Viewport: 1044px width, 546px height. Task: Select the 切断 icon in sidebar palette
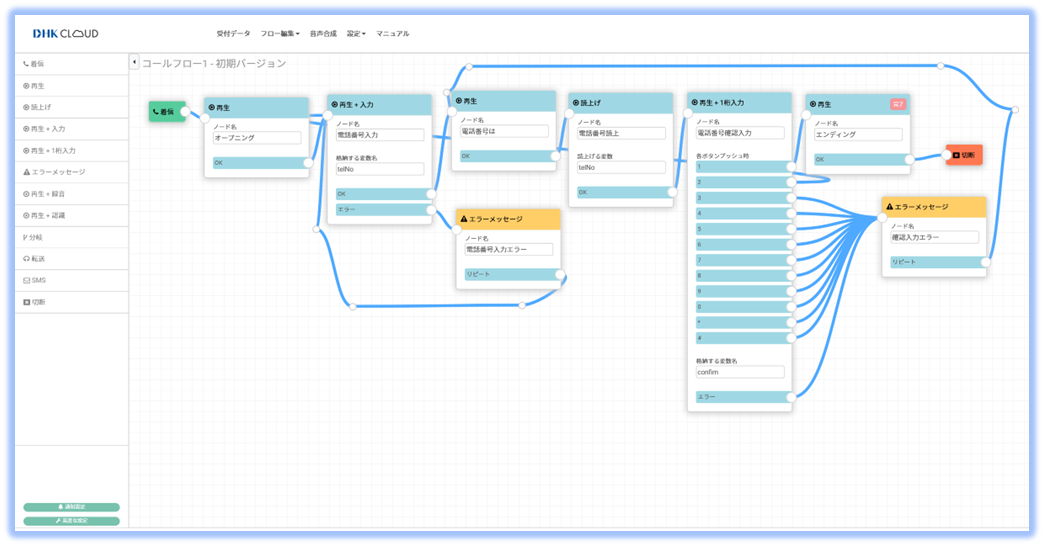pos(26,302)
